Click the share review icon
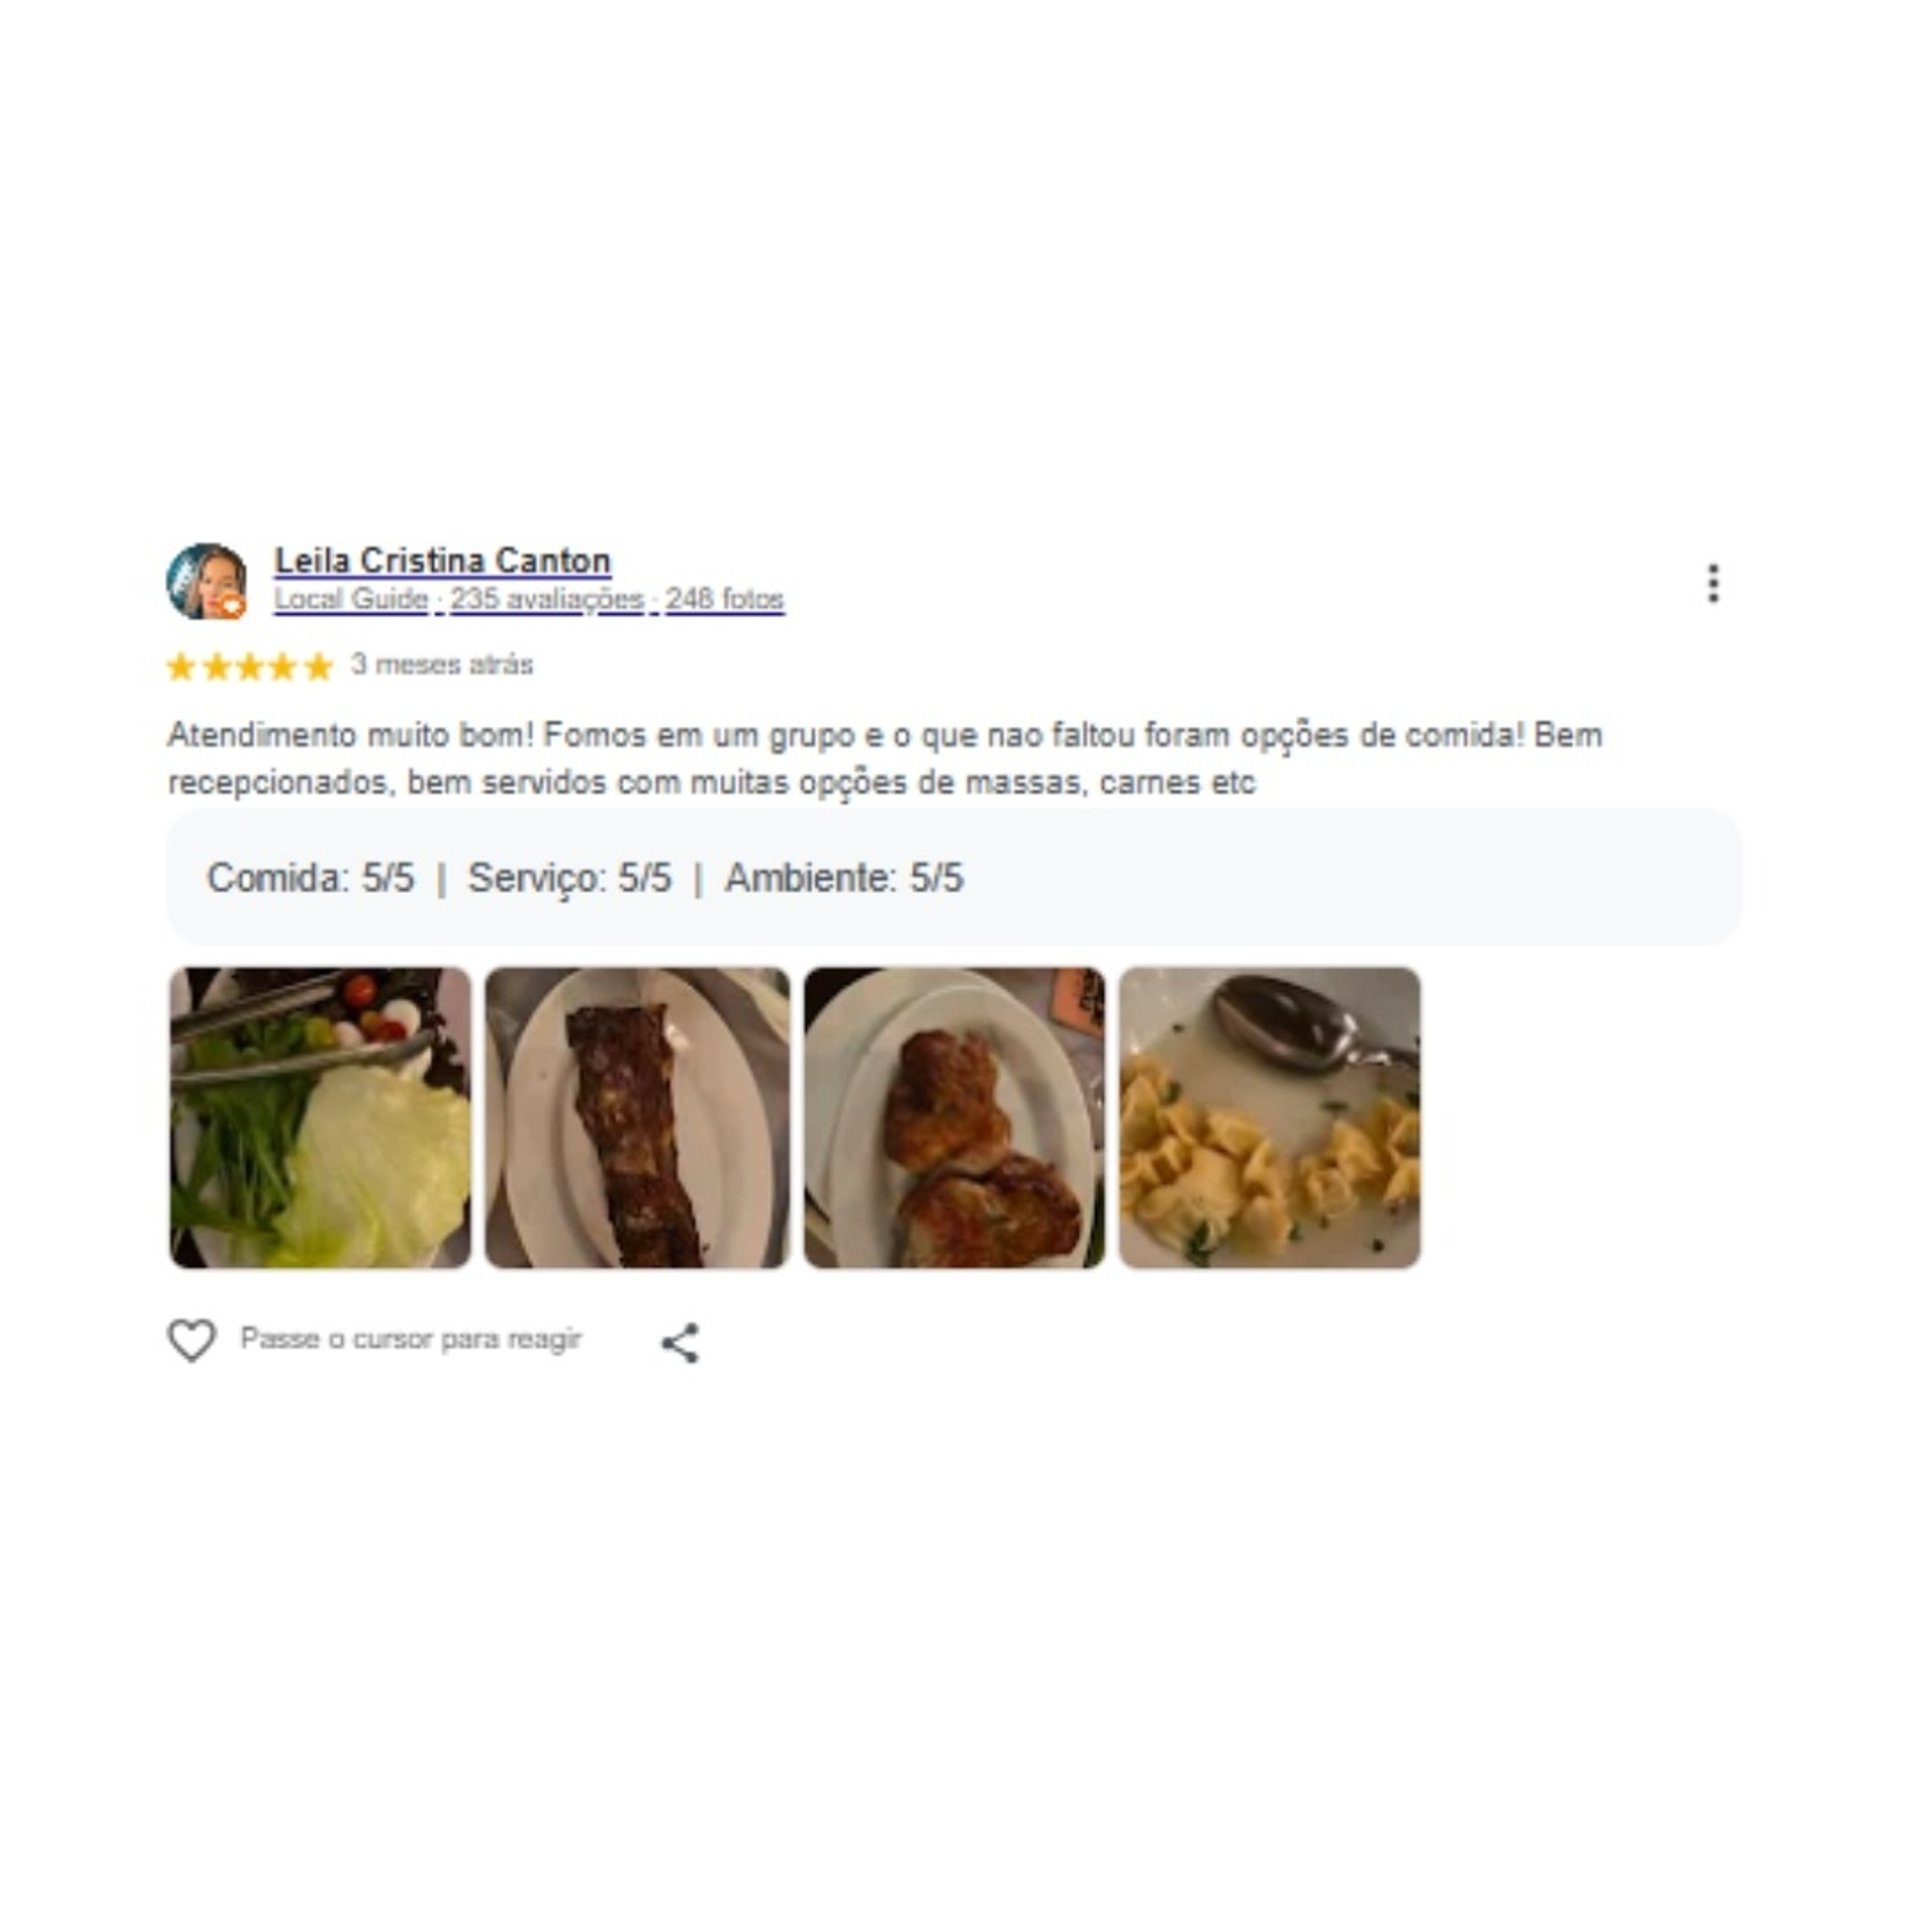Viewport: 1920px width, 1920px height. pos(680,1343)
